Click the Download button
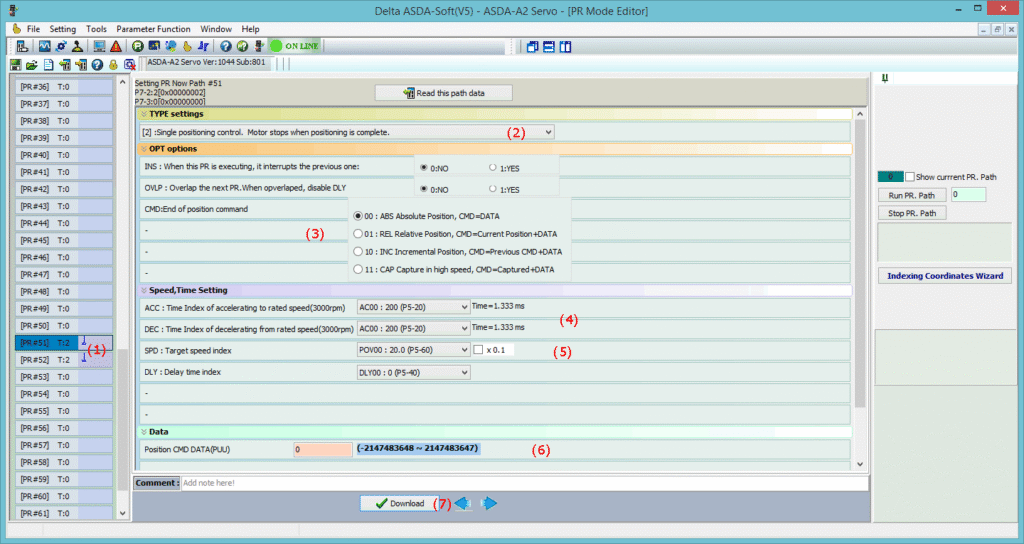Screen dimensions: 1024x544 [400, 504]
